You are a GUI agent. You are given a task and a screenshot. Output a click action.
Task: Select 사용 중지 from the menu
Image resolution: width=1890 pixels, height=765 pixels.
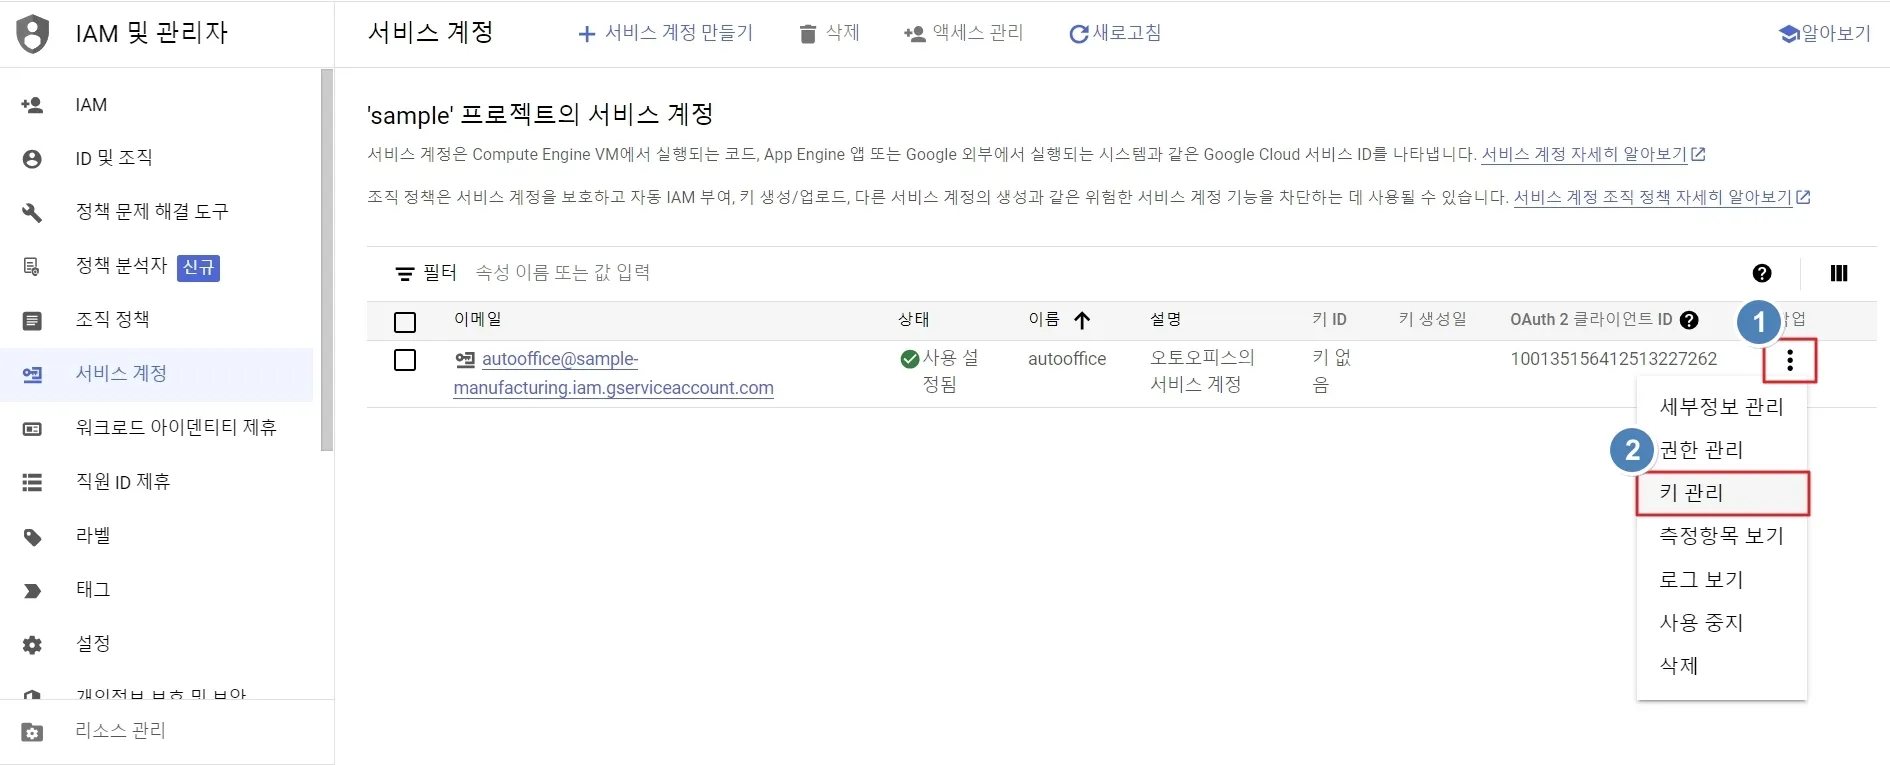click(x=1721, y=623)
